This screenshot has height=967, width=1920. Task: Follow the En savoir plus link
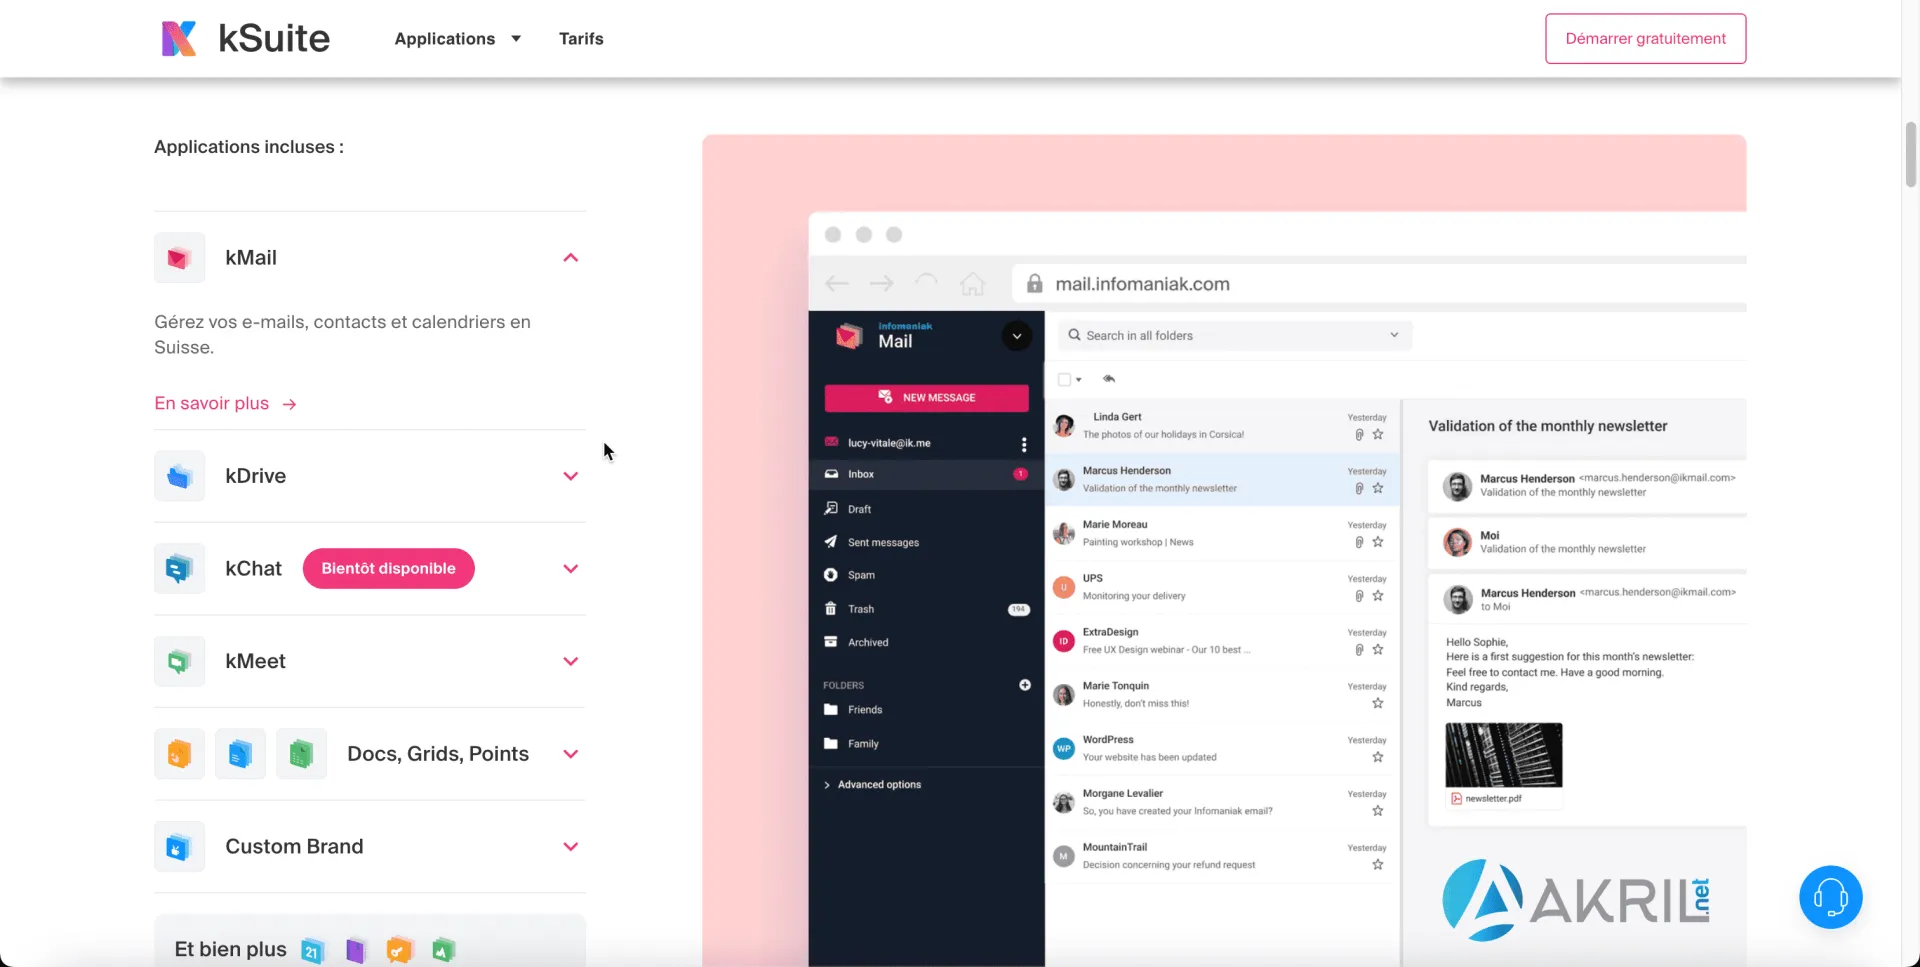pos(225,404)
